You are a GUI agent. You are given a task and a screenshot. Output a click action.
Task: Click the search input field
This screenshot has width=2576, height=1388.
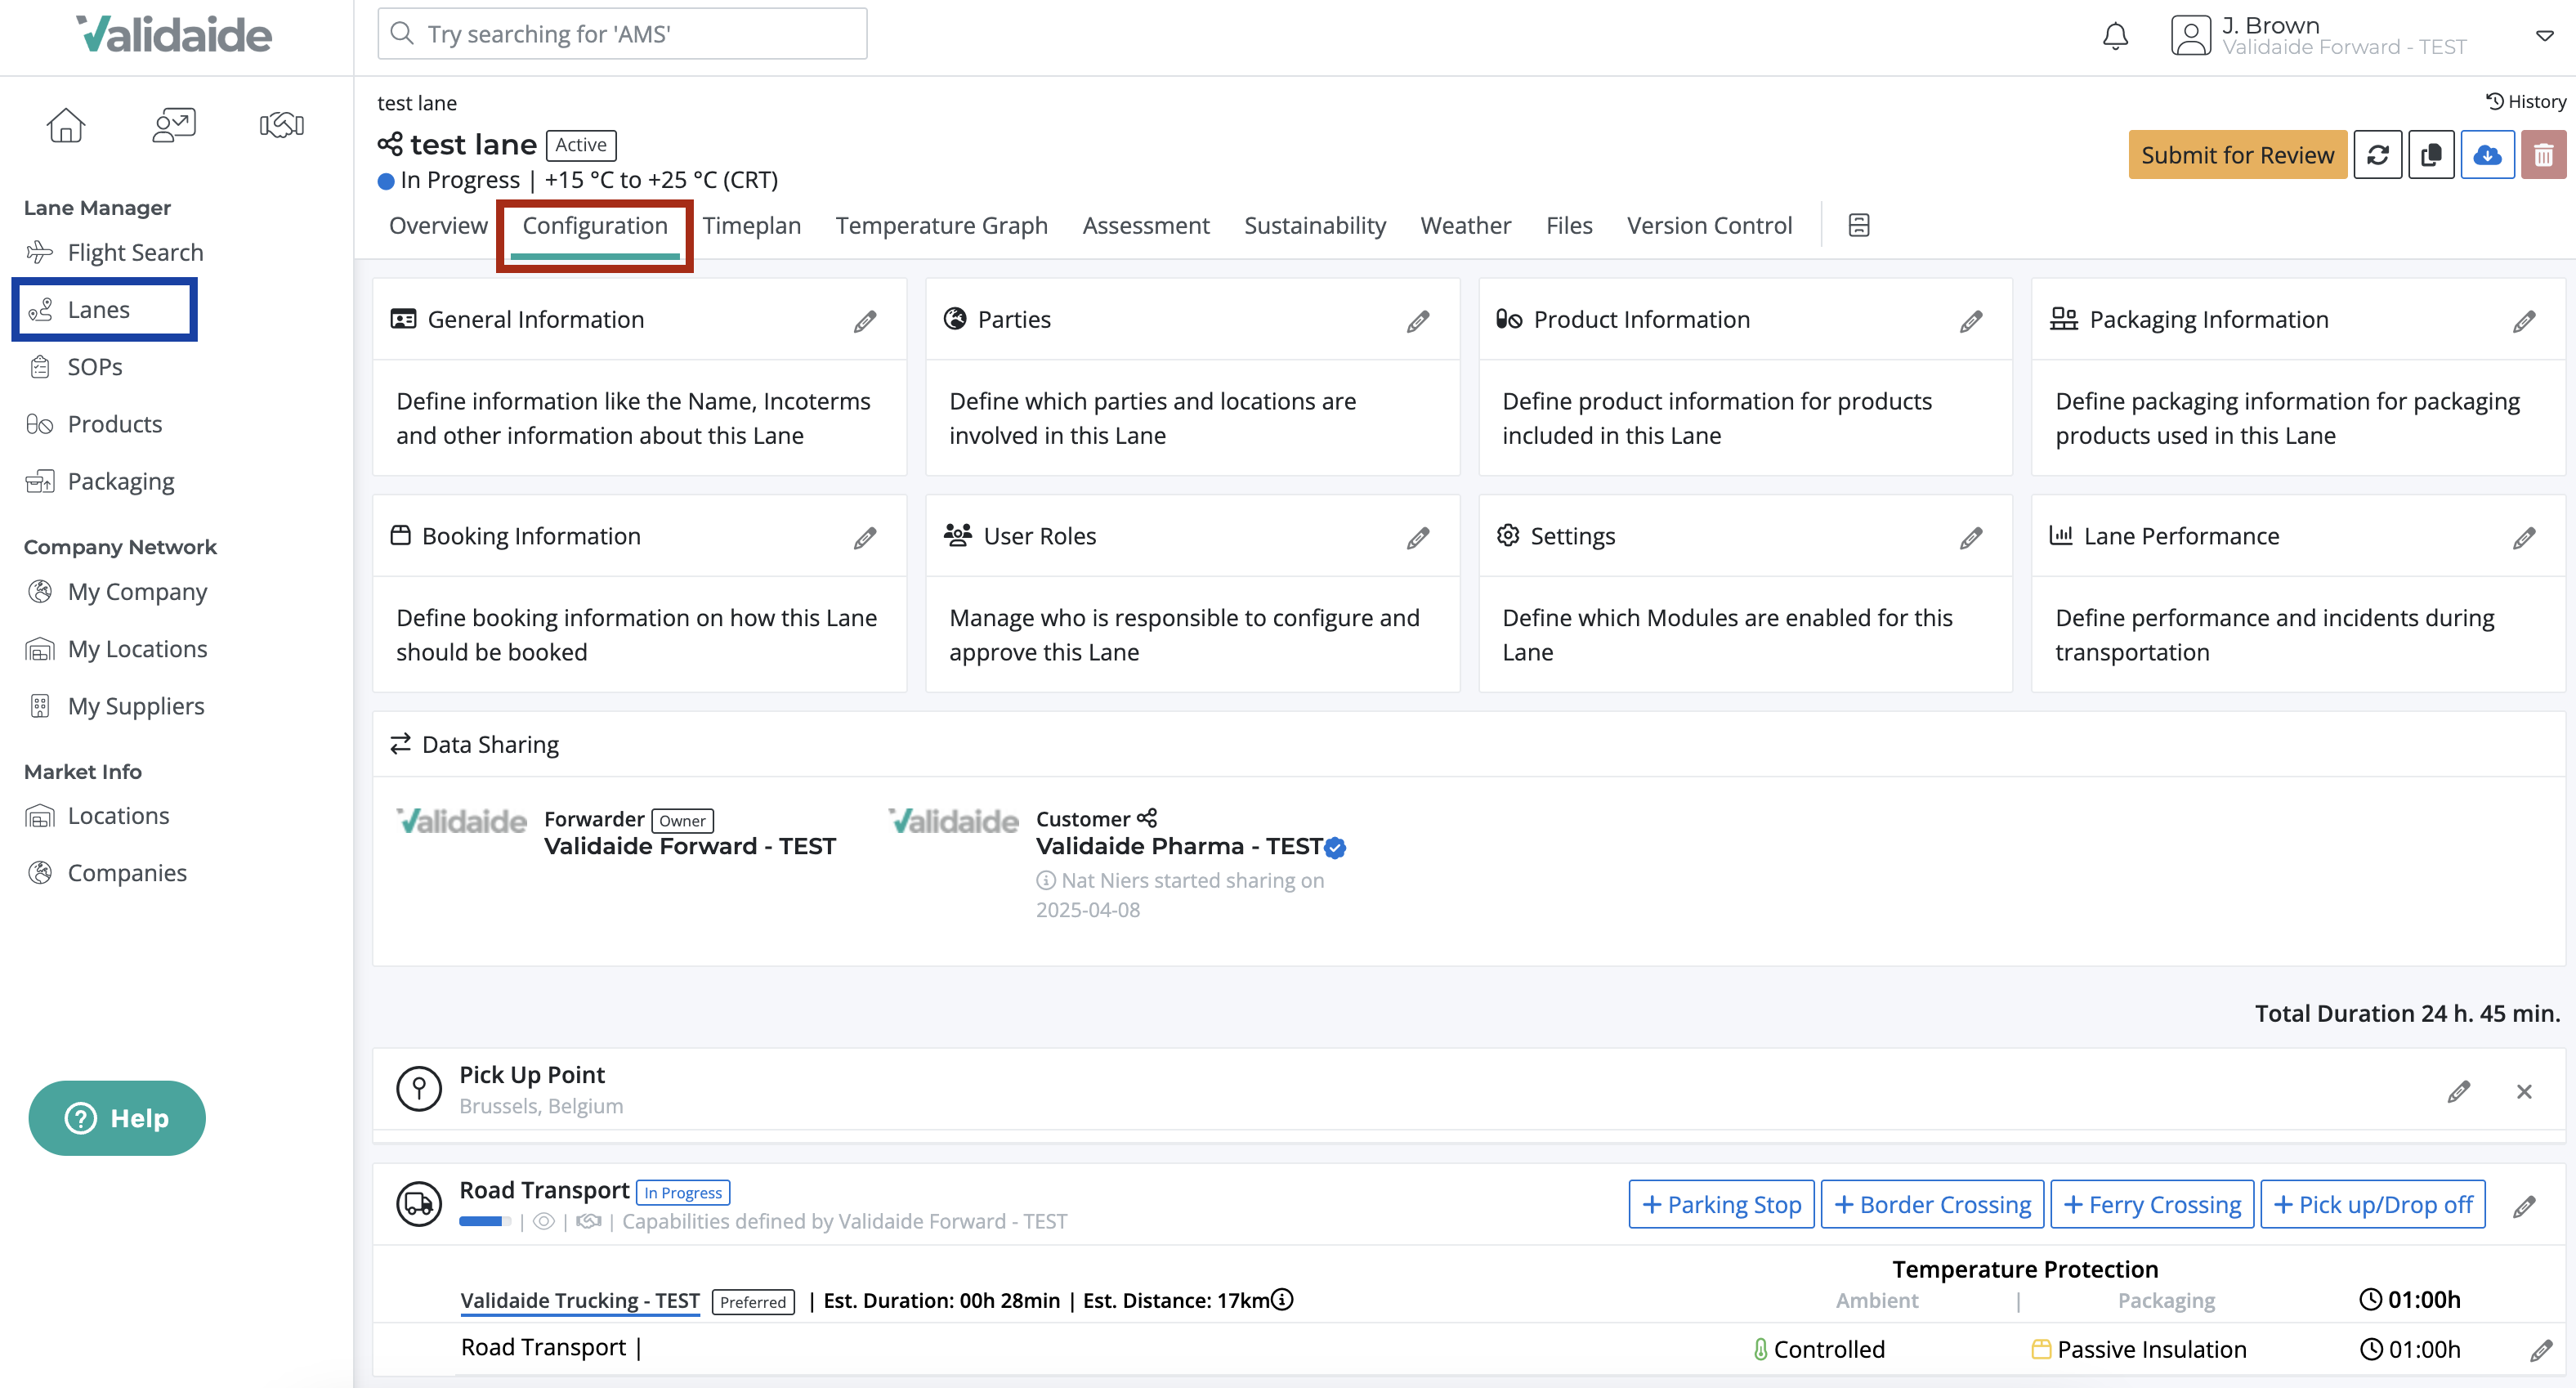[x=622, y=34]
